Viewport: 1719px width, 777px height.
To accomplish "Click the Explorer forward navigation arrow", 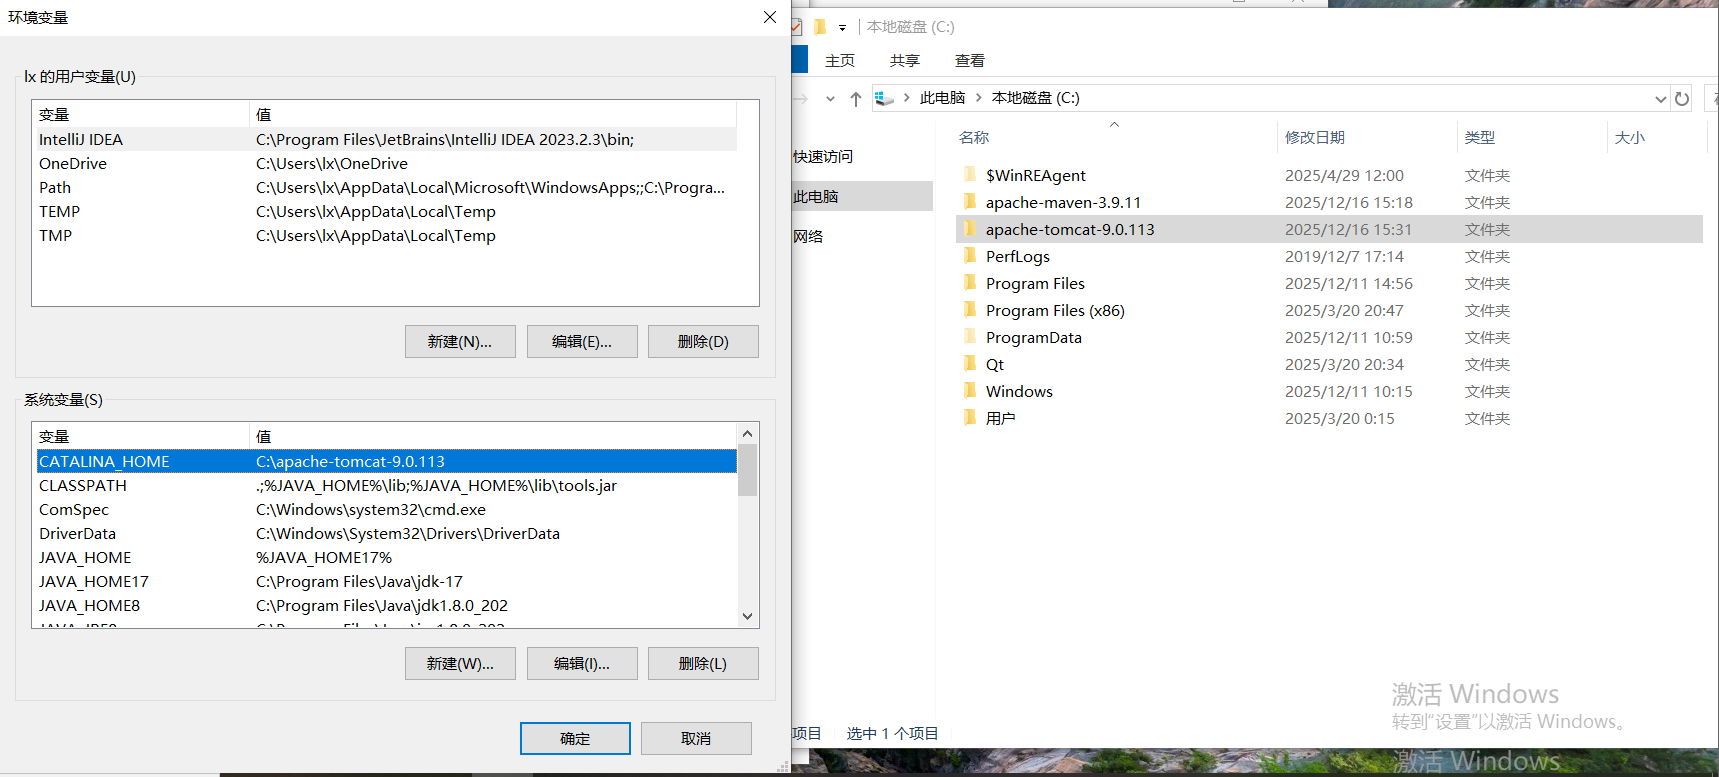I will click(801, 98).
